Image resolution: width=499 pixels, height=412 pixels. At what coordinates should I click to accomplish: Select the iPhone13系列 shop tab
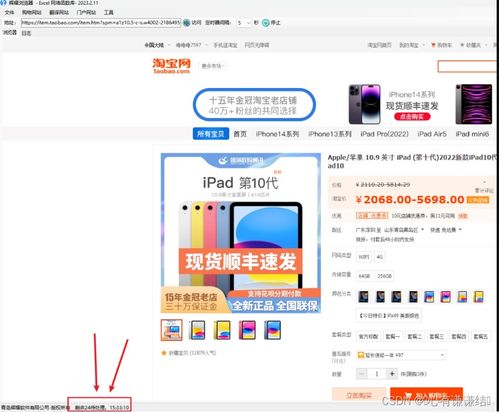coord(330,134)
